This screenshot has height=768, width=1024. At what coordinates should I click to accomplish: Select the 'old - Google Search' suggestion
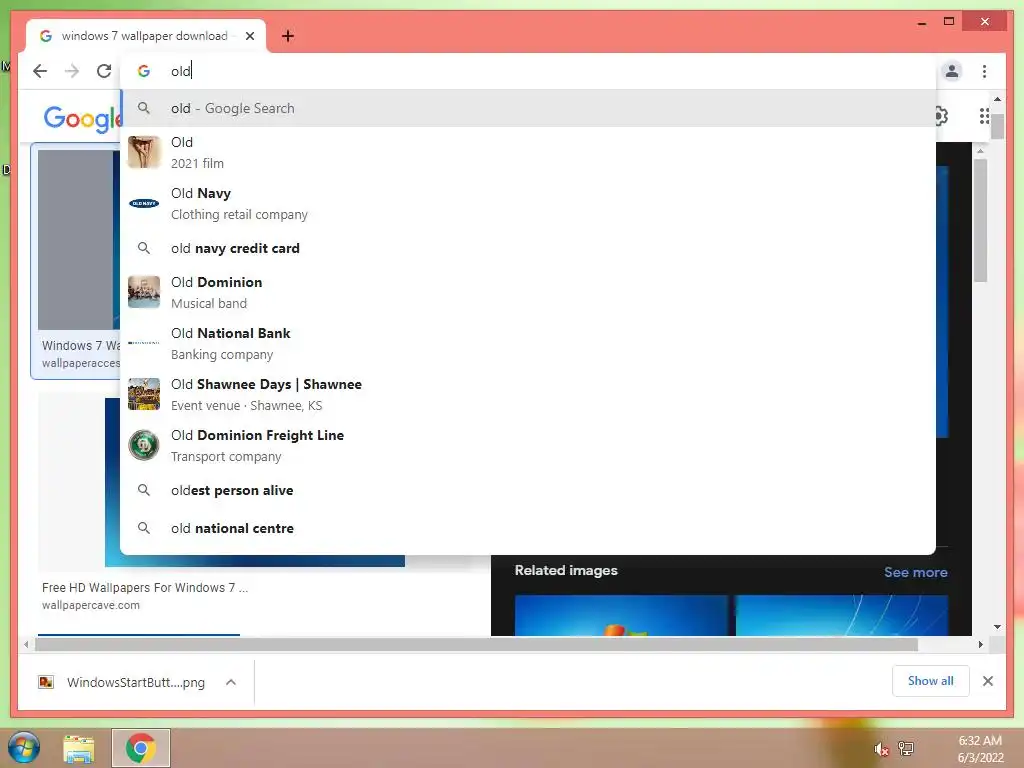click(x=528, y=108)
